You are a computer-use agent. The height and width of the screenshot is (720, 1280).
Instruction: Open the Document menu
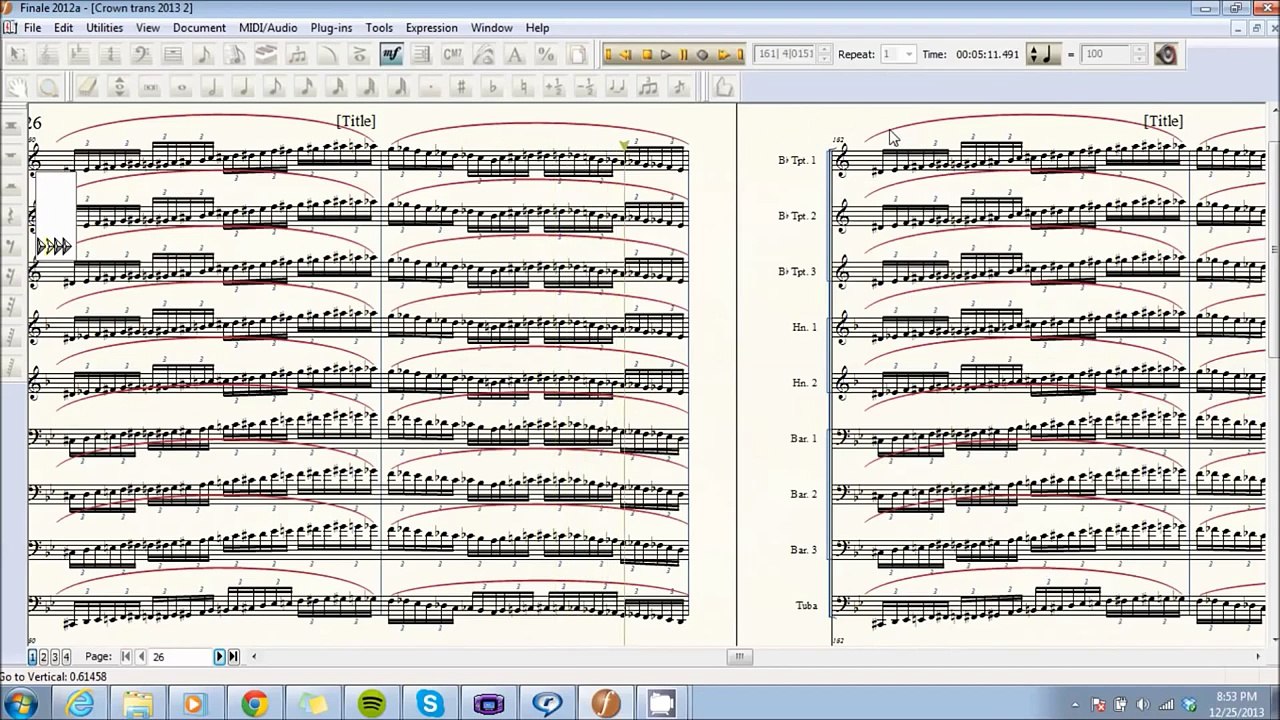tap(199, 28)
